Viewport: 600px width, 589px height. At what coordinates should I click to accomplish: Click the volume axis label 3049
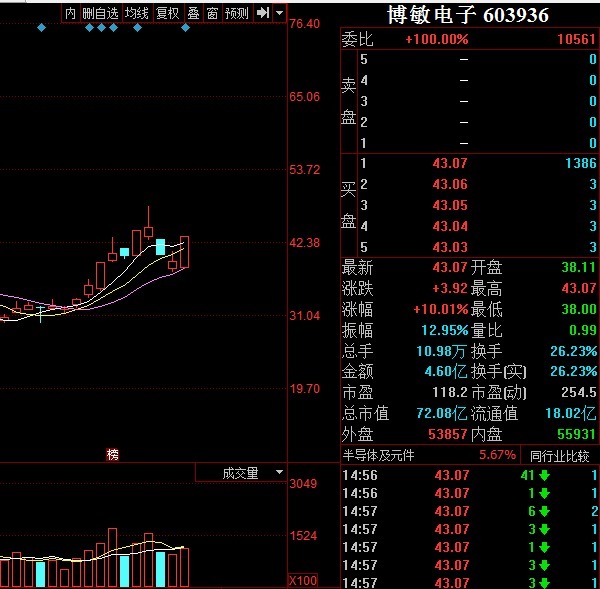pyautogui.click(x=303, y=484)
